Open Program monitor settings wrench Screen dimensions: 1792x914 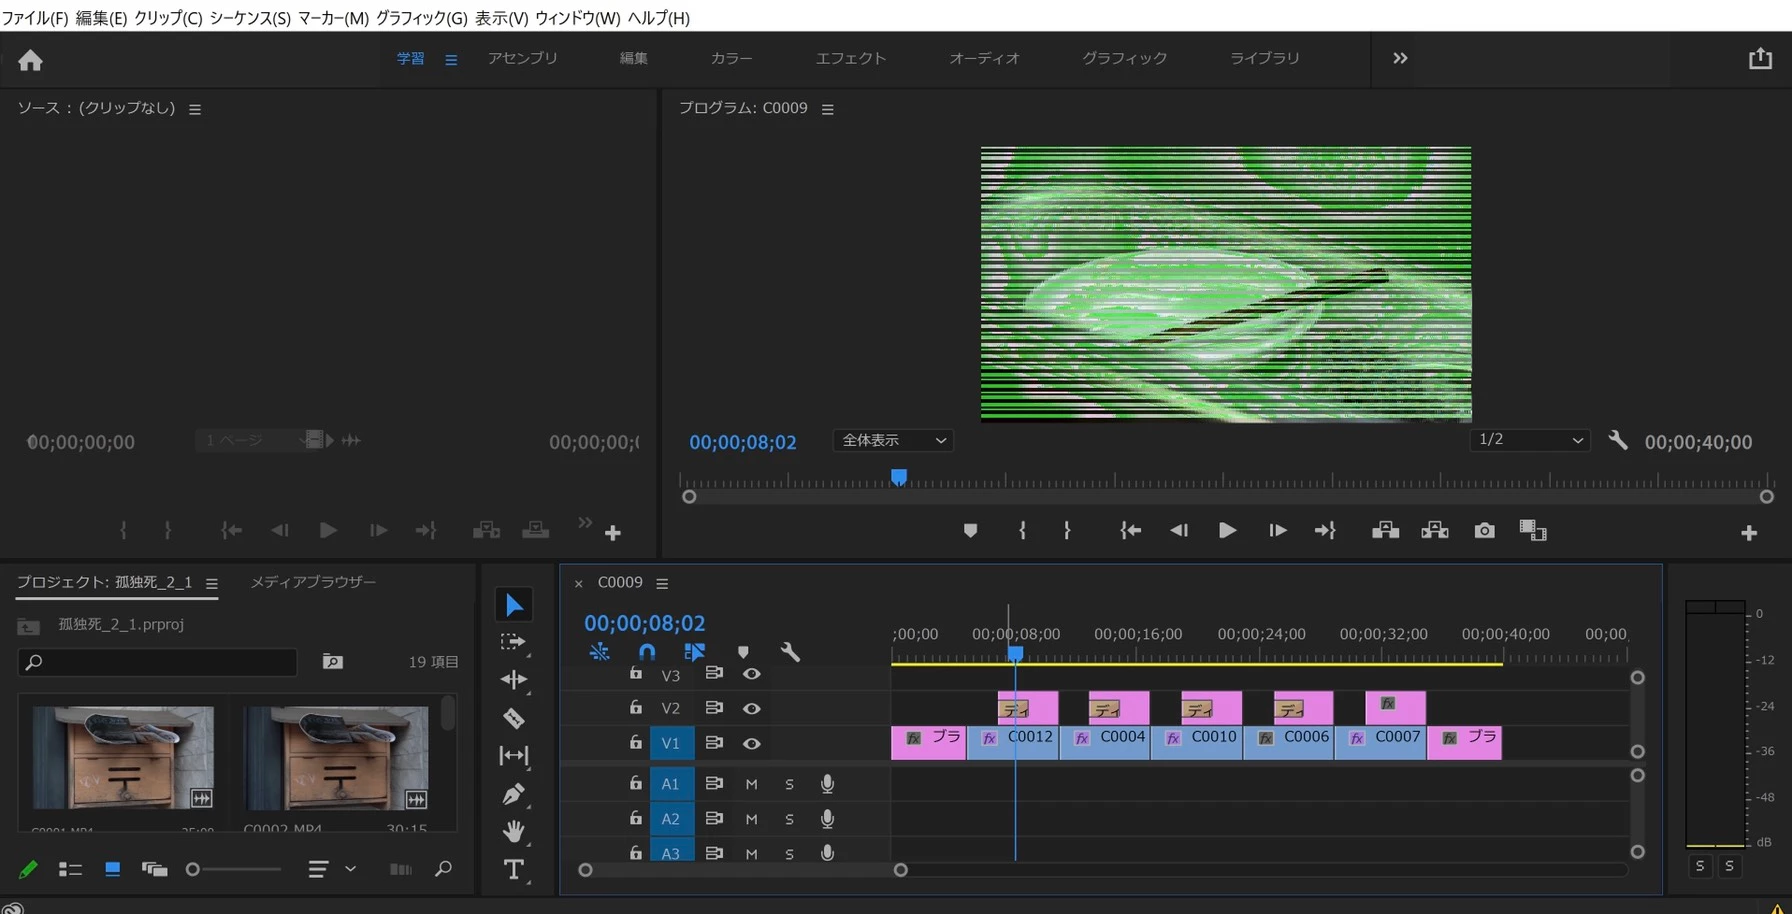point(1618,440)
